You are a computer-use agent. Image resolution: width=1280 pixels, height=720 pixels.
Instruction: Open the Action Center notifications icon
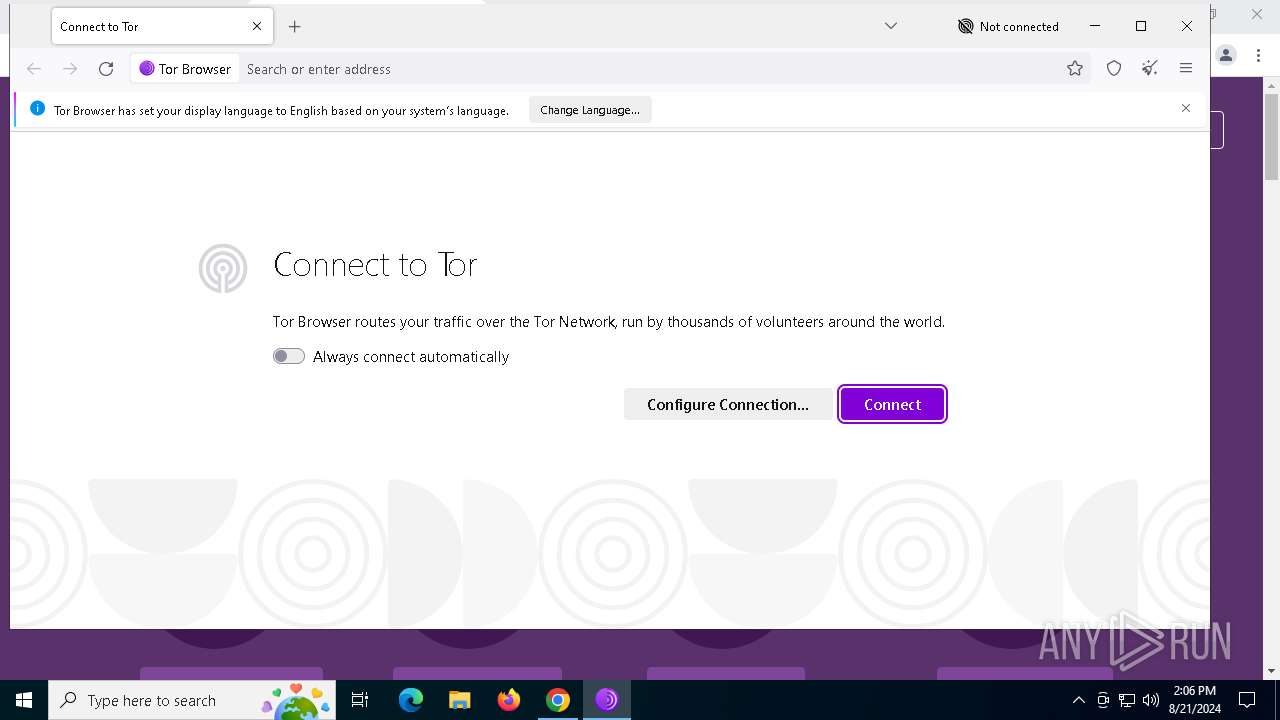[x=1247, y=700]
